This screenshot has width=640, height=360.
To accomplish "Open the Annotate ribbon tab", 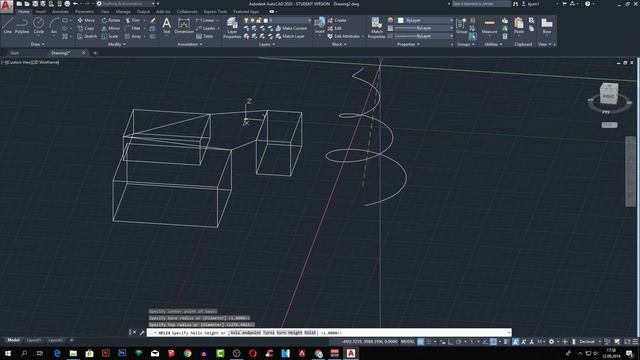I will coord(60,12).
